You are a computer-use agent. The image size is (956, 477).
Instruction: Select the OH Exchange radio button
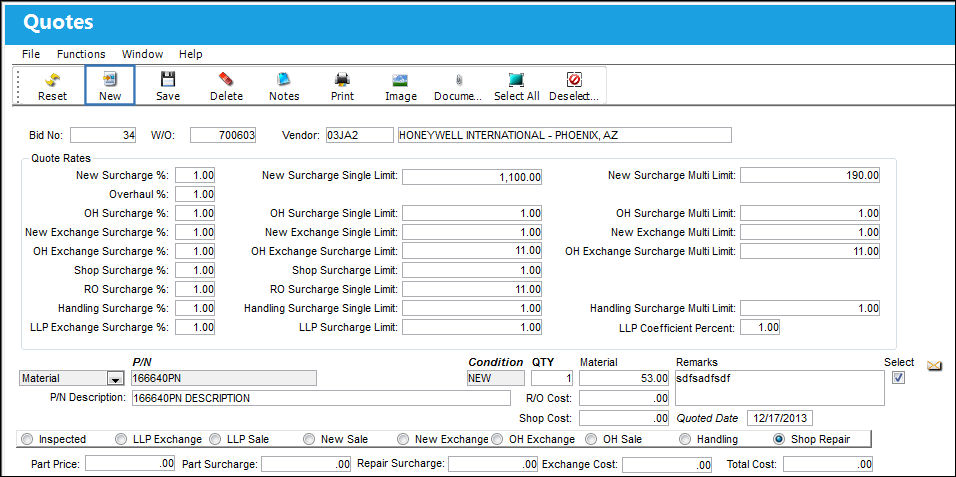[x=497, y=439]
